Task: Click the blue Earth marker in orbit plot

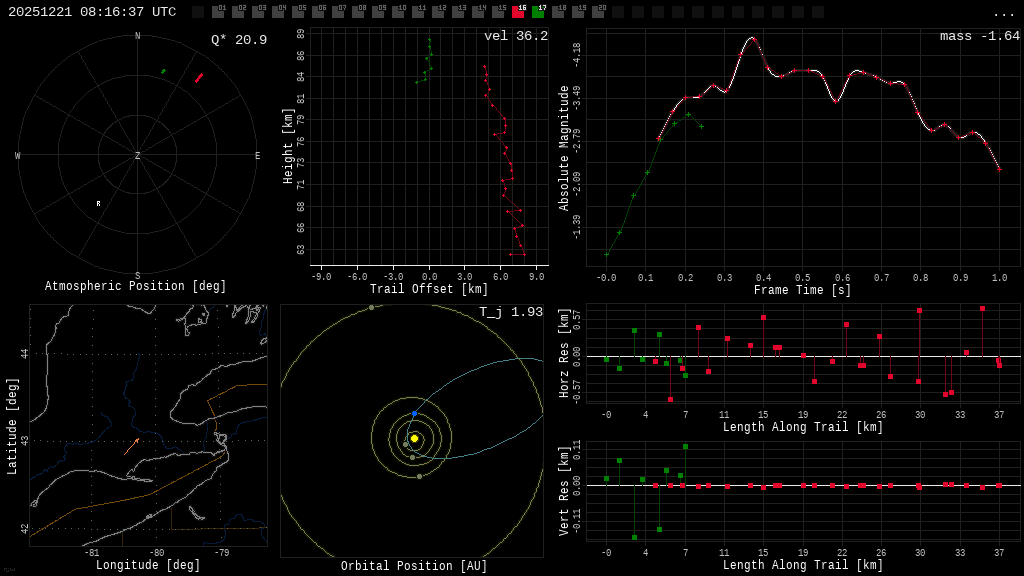Action: (414, 414)
